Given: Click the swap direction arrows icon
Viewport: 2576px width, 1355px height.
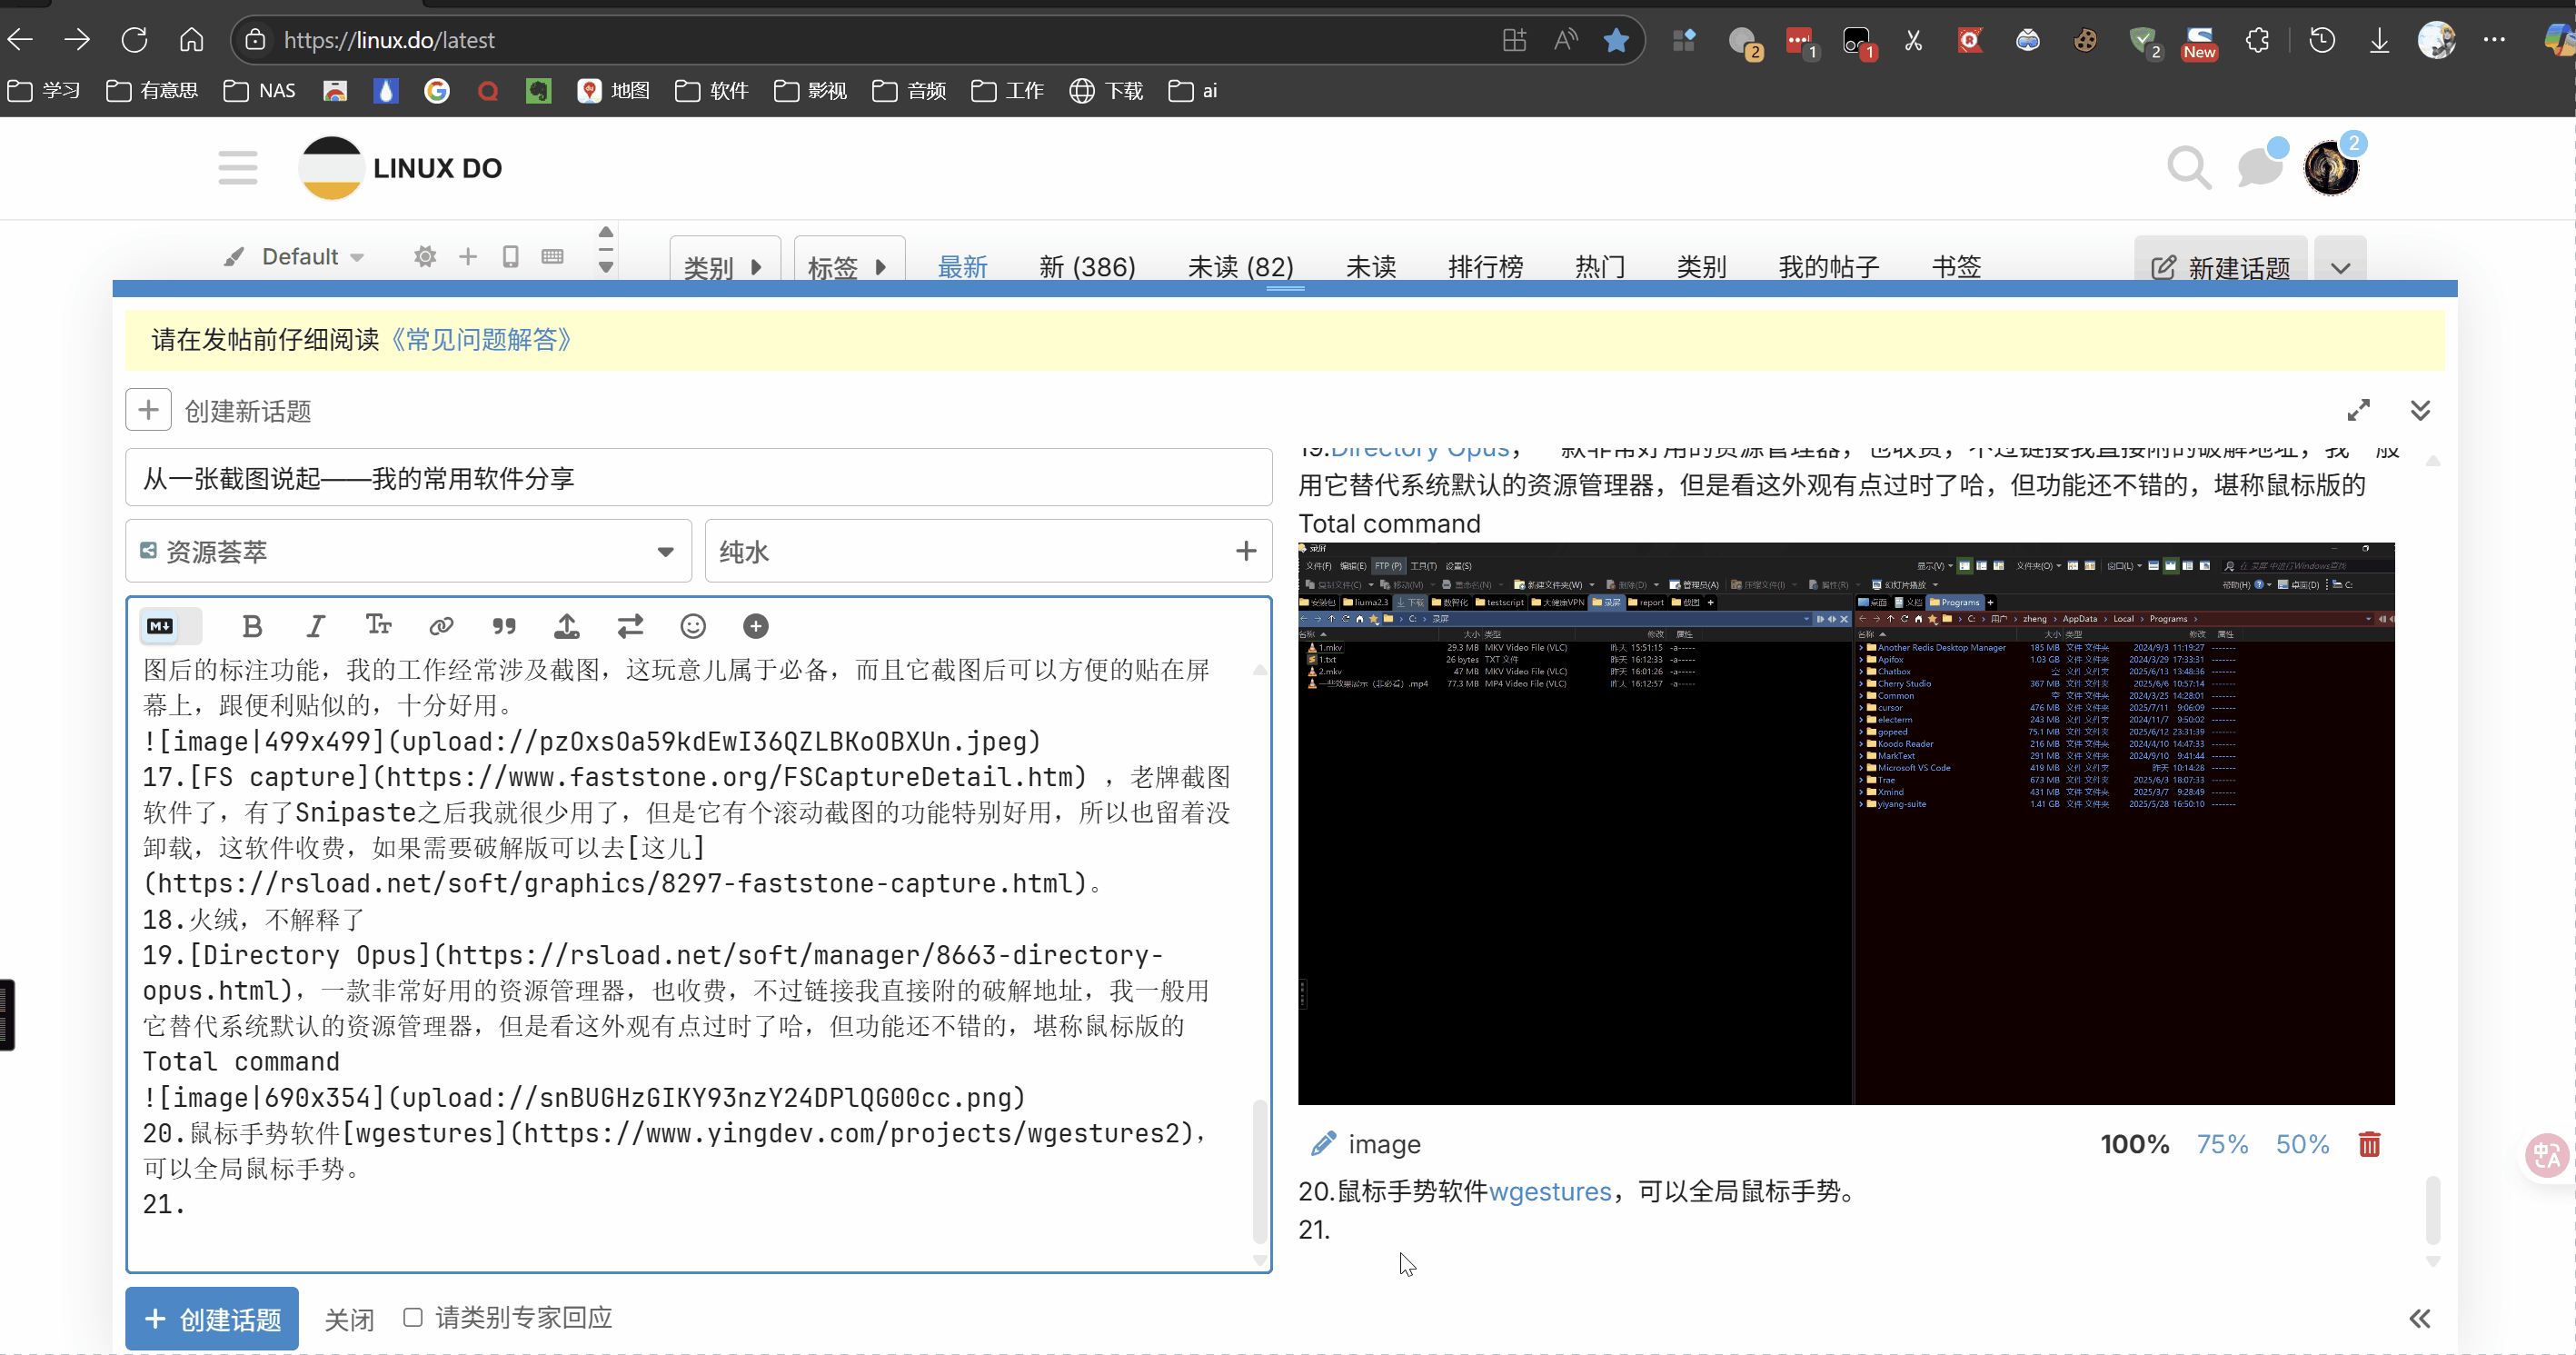Looking at the screenshot, I should 630,626.
